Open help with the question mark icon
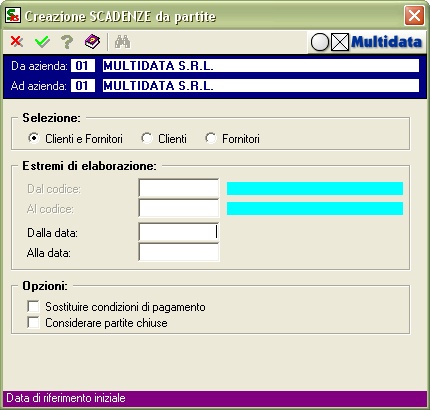Viewport: 430px width, 410px height. pyautogui.click(x=67, y=42)
